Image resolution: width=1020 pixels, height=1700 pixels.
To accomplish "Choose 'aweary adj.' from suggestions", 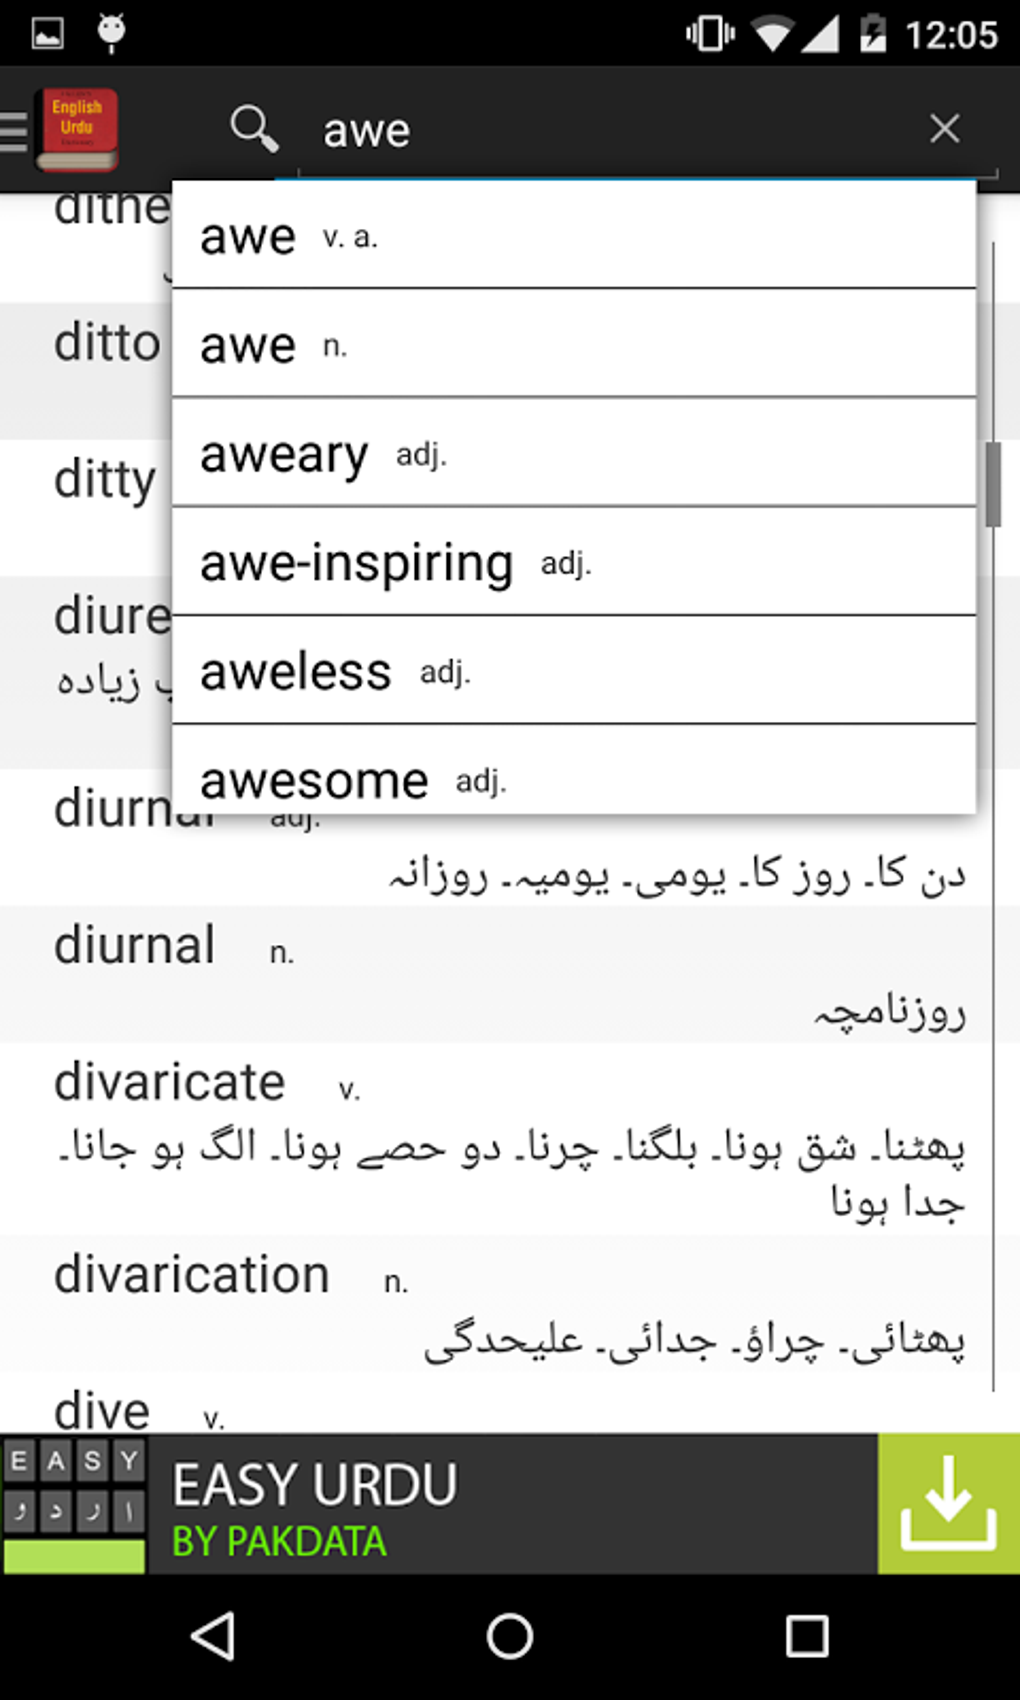I will 574,453.
